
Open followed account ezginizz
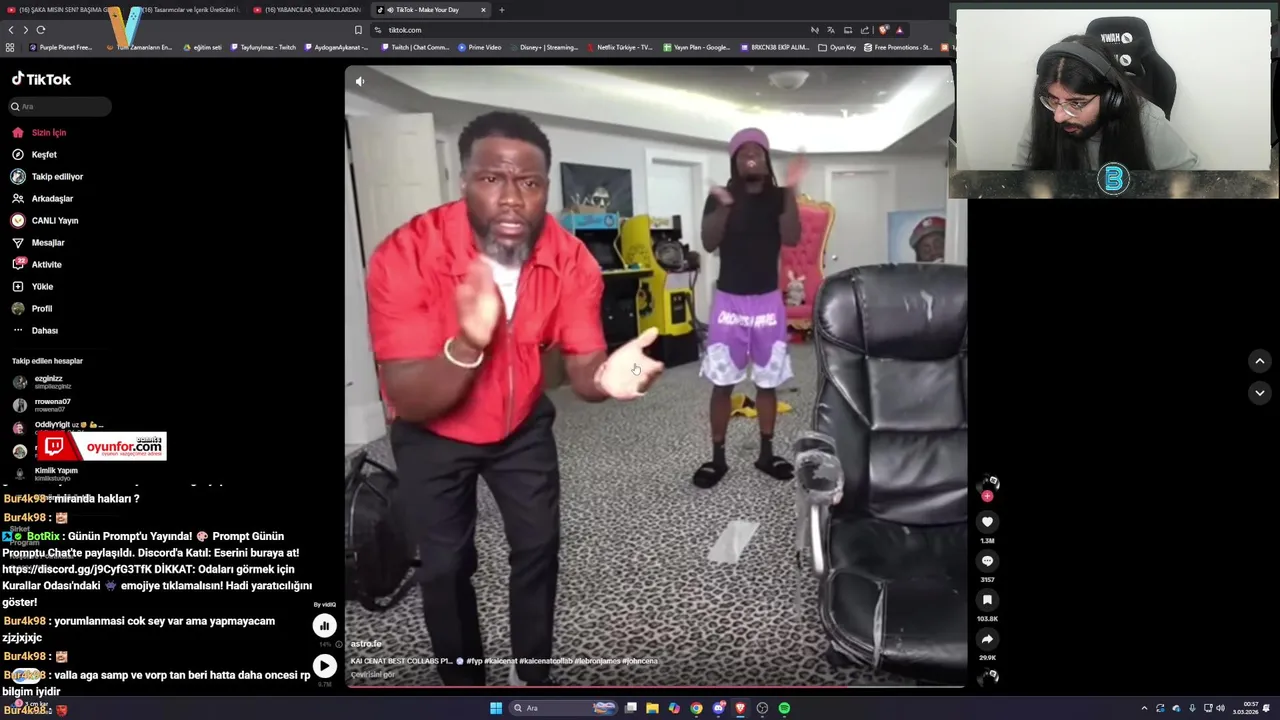click(42, 382)
